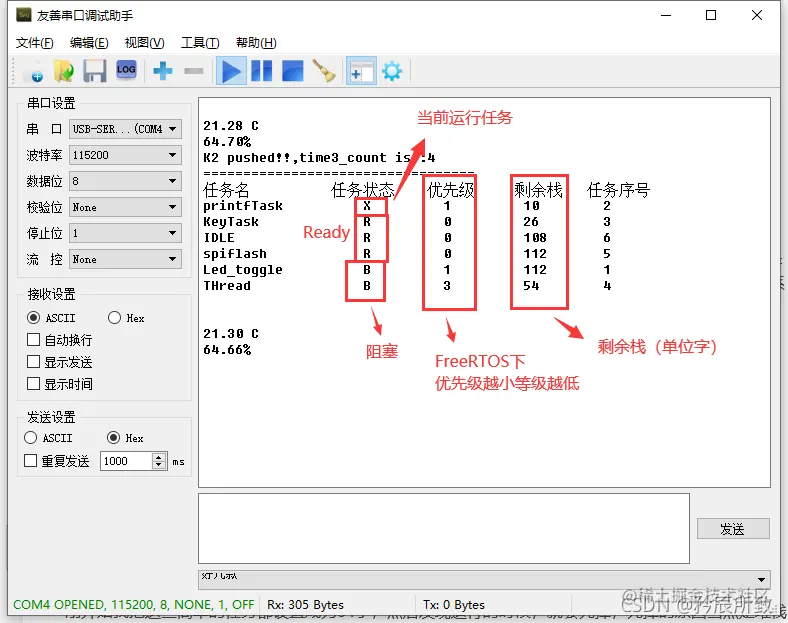
Task: Open settings with the gear icon
Action: (392, 71)
